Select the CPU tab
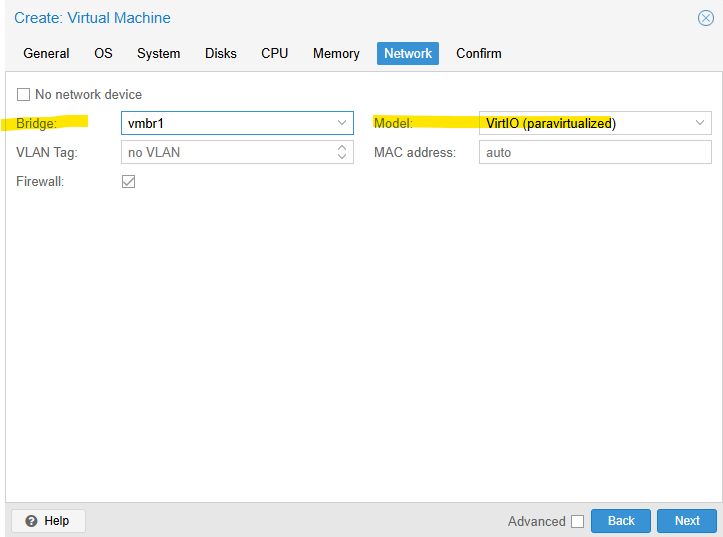This screenshot has width=723, height=537. pos(274,54)
